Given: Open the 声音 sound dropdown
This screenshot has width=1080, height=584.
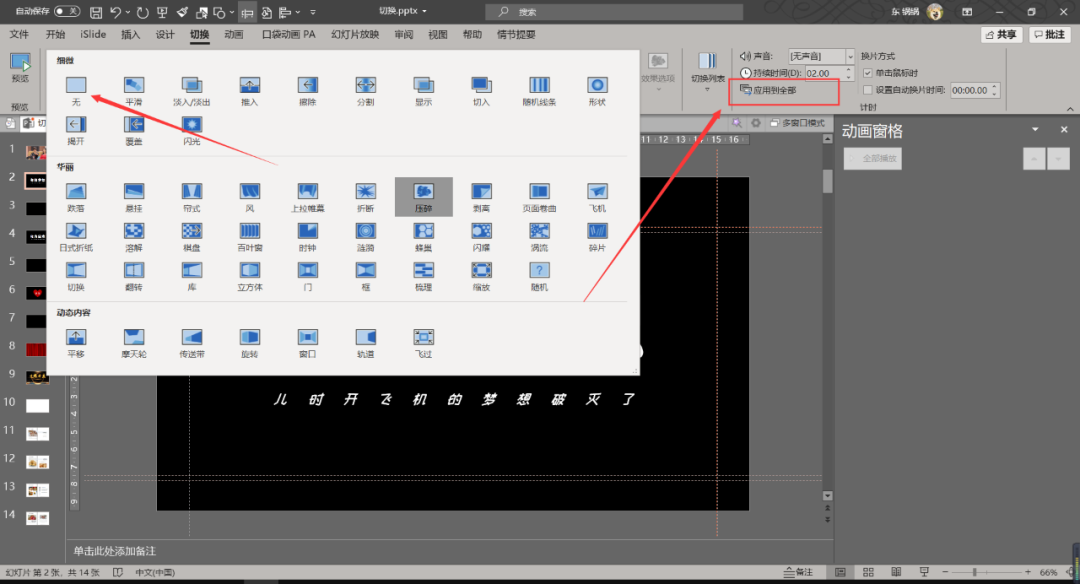Looking at the screenshot, I should [x=850, y=57].
